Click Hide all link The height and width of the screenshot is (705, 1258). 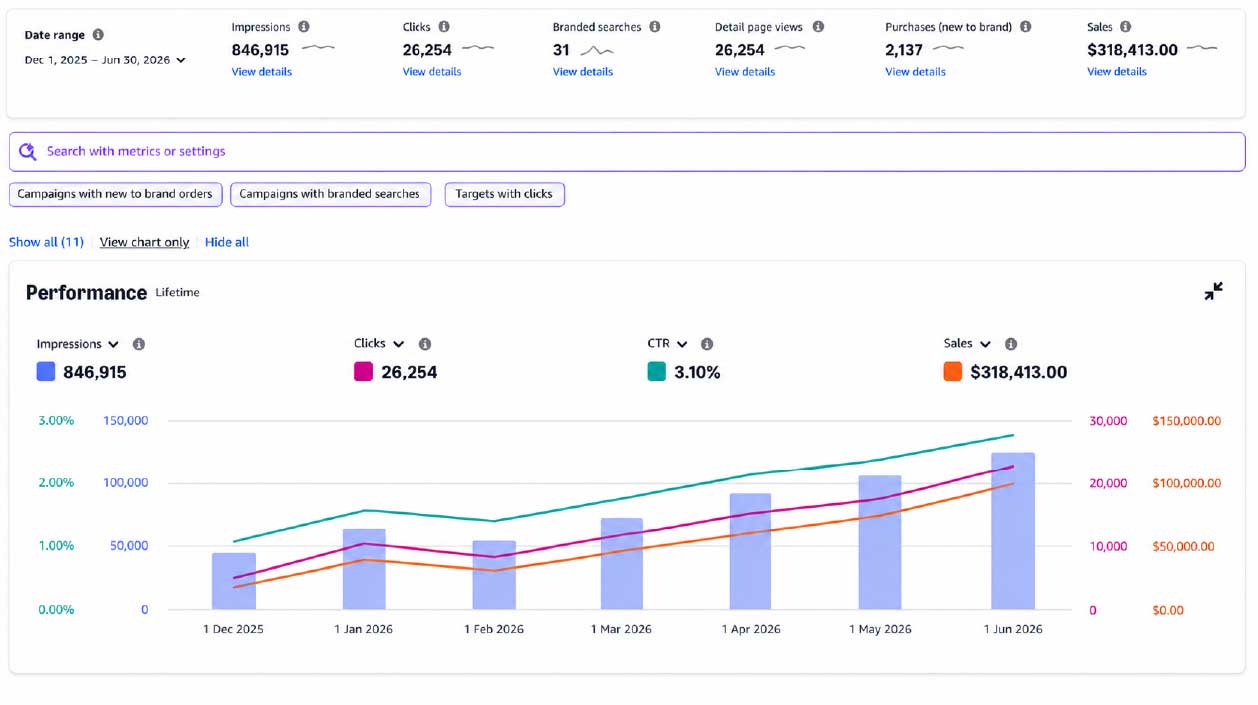227,242
